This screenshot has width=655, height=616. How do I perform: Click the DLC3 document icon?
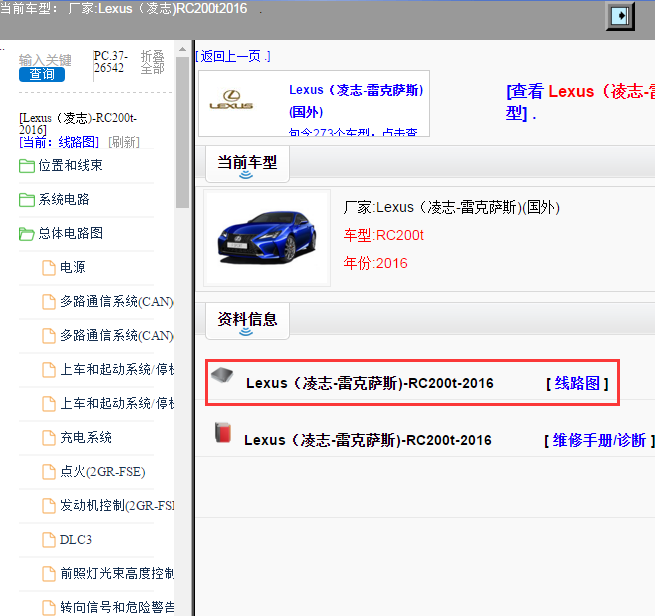[49, 540]
